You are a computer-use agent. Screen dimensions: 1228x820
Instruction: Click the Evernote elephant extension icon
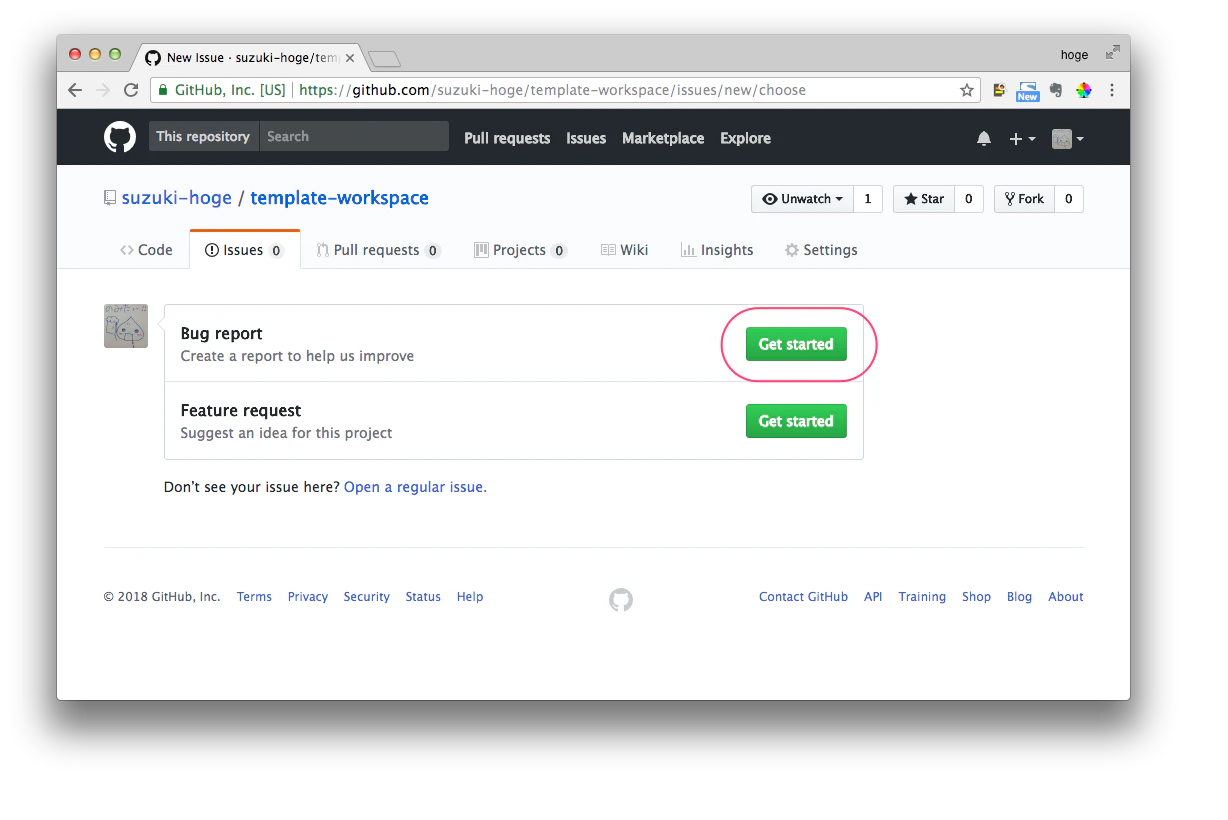(x=1056, y=90)
